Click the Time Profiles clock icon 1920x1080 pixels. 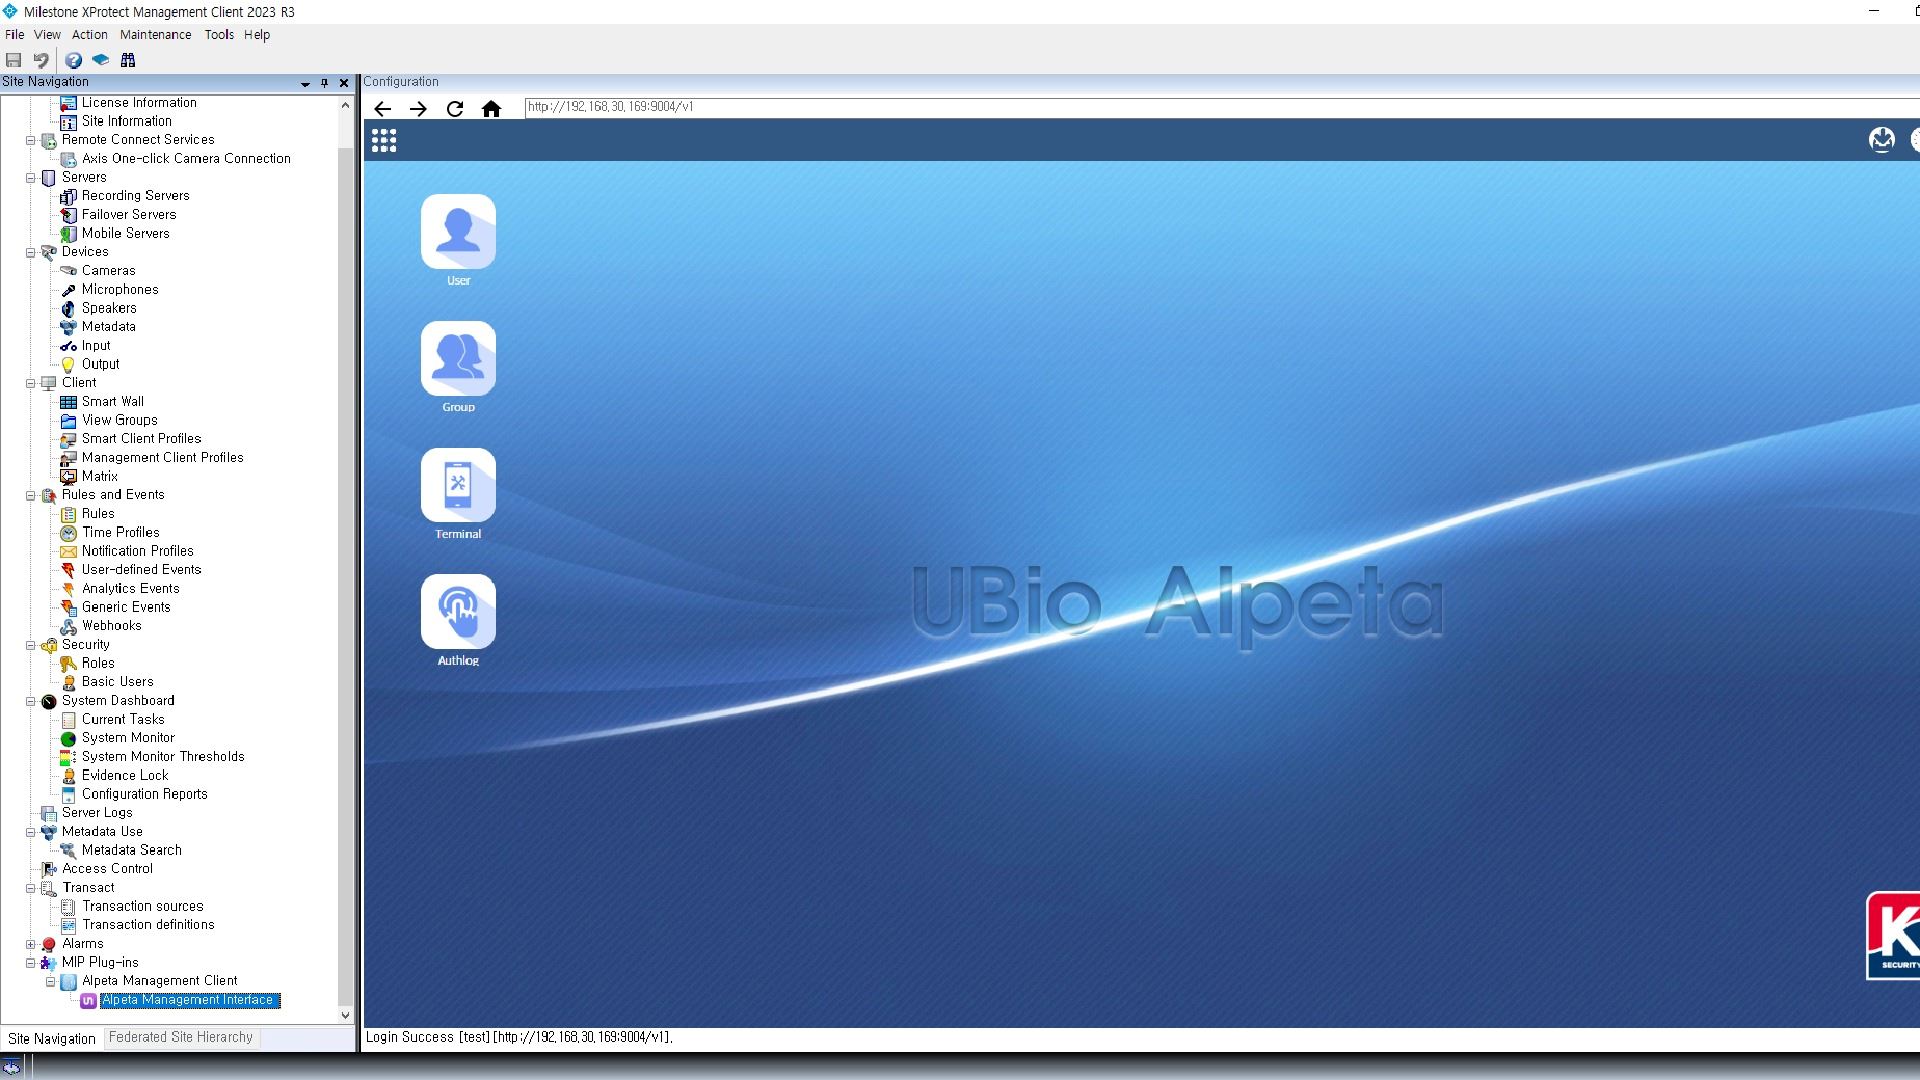[x=68, y=533]
